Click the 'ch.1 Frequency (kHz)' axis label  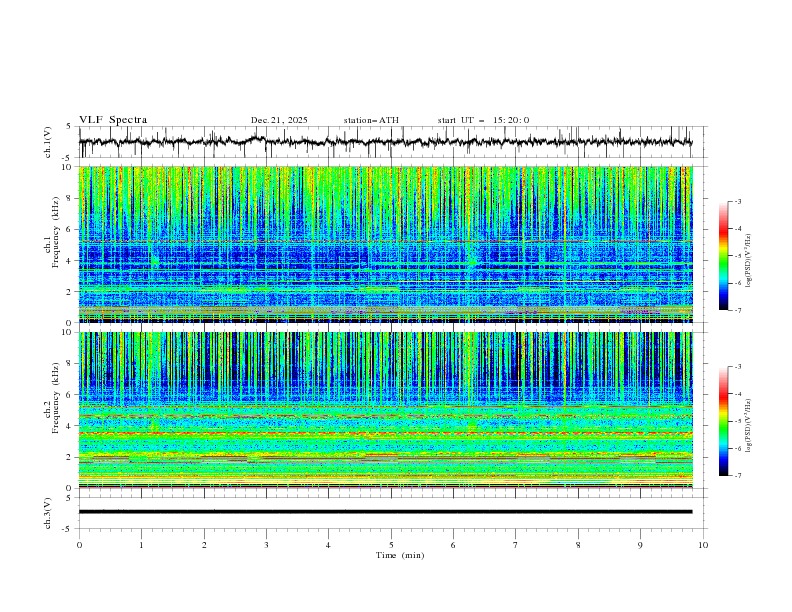pyautogui.click(x=53, y=230)
